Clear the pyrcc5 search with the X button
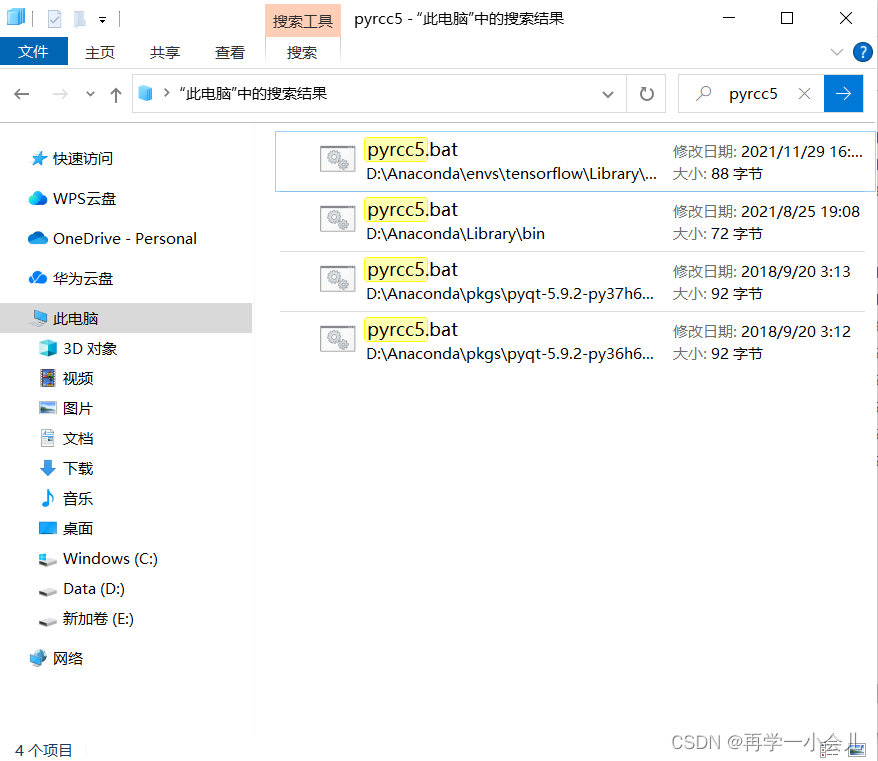Screen dimensions: 878x761 805,93
